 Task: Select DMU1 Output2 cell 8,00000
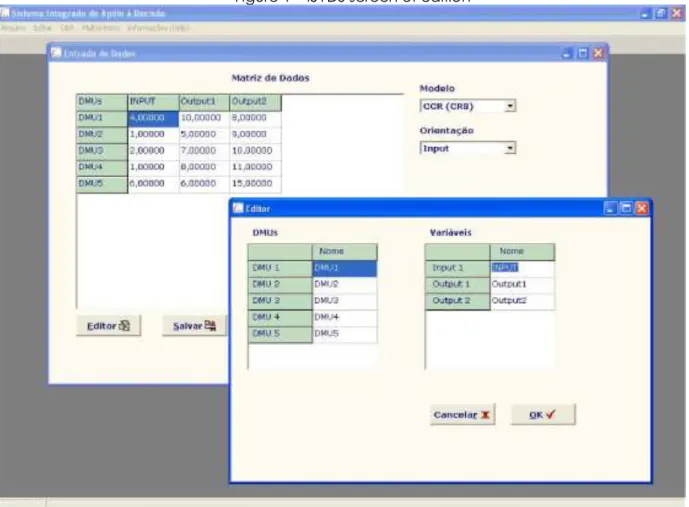pyautogui.click(x=255, y=119)
